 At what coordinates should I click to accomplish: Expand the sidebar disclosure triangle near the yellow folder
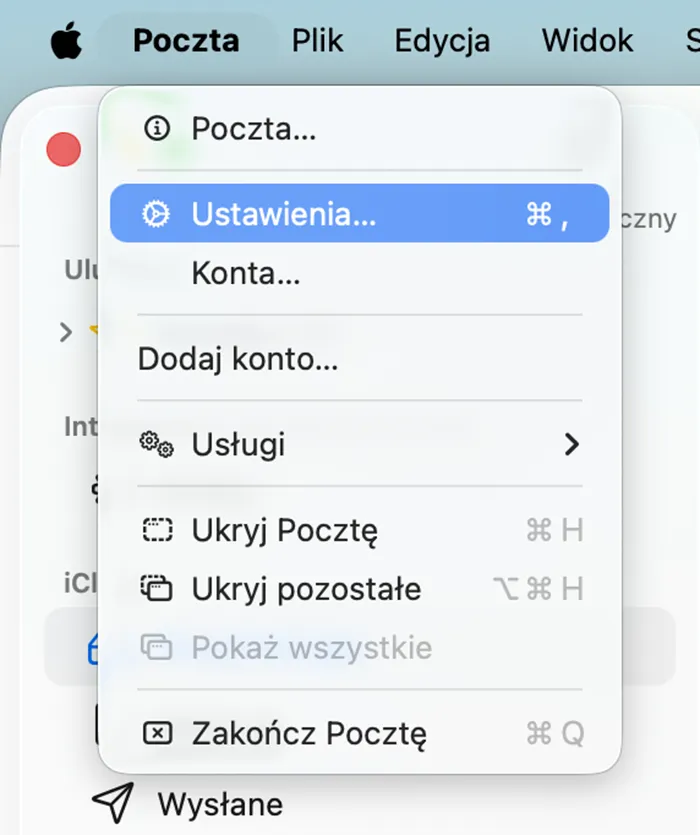[65, 333]
